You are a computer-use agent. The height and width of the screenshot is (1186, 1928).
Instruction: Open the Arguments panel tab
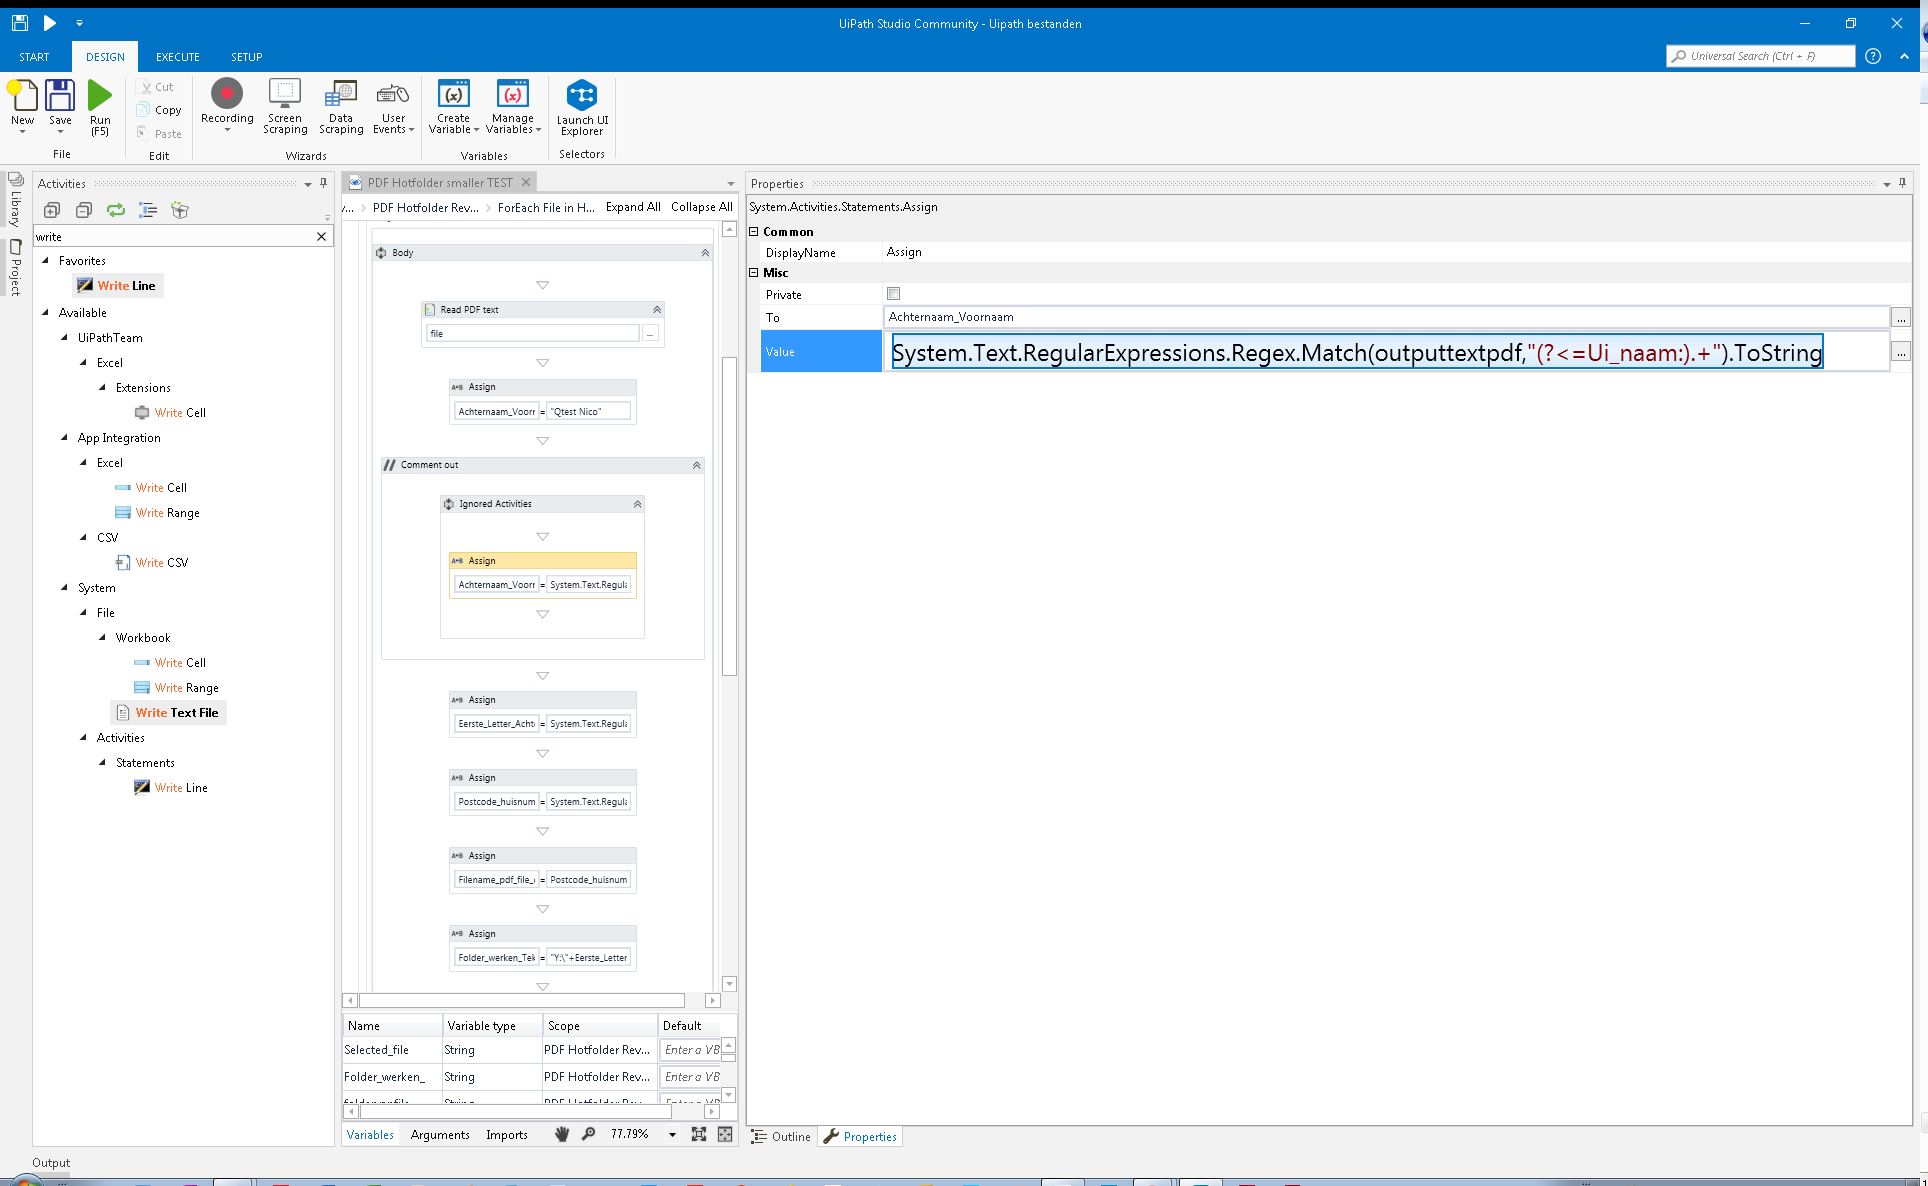439,1135
